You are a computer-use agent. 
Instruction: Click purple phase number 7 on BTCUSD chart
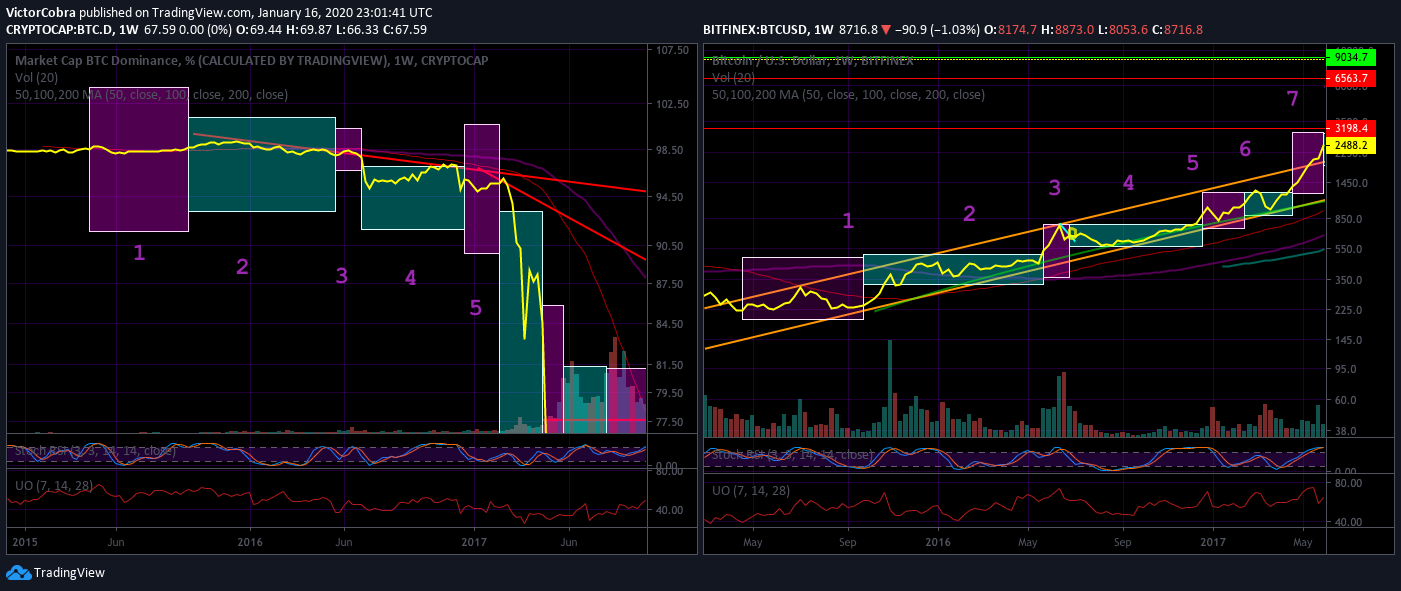1292,99
